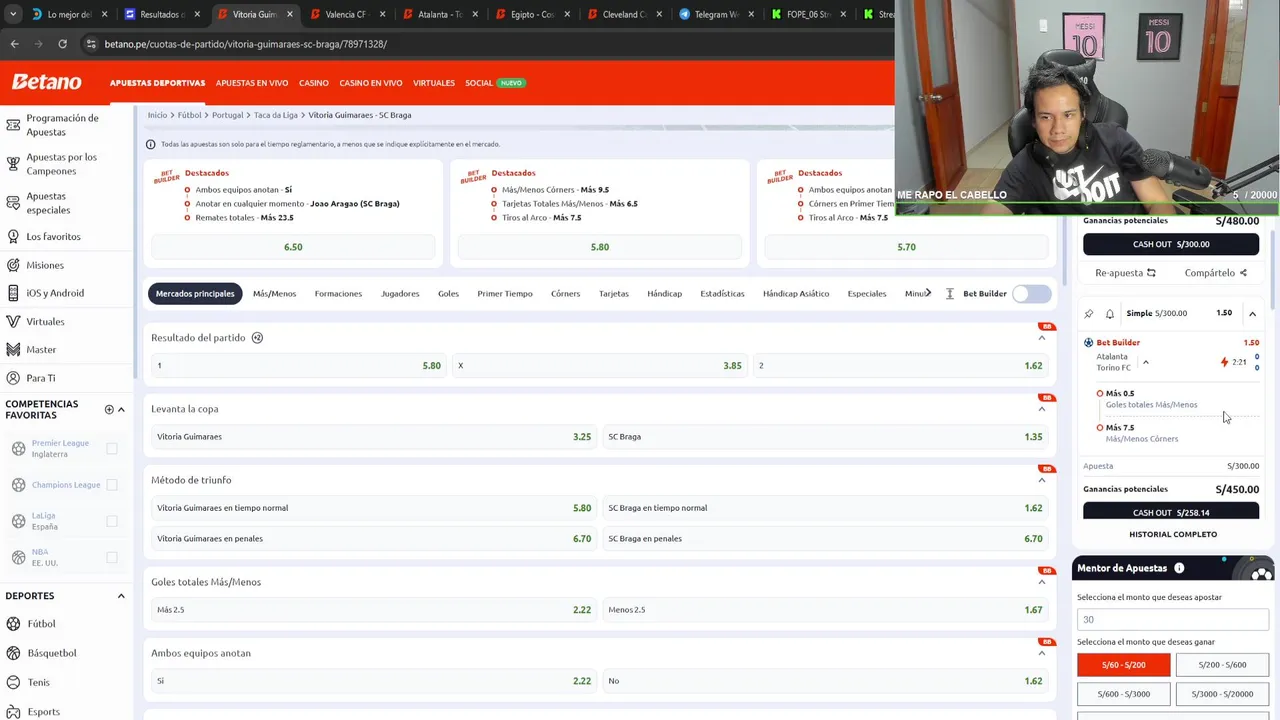Select the Jugadores market tab

tap(400, 294)
